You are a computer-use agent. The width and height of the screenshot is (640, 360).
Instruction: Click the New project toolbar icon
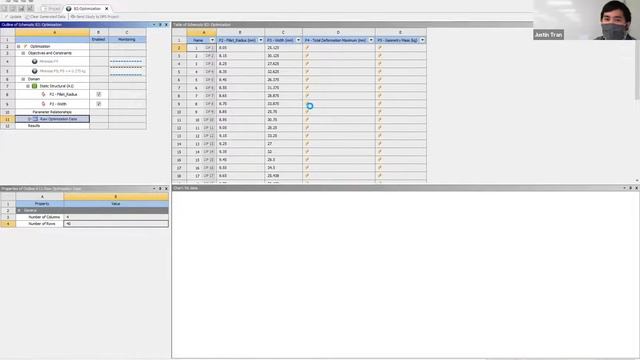4,8
